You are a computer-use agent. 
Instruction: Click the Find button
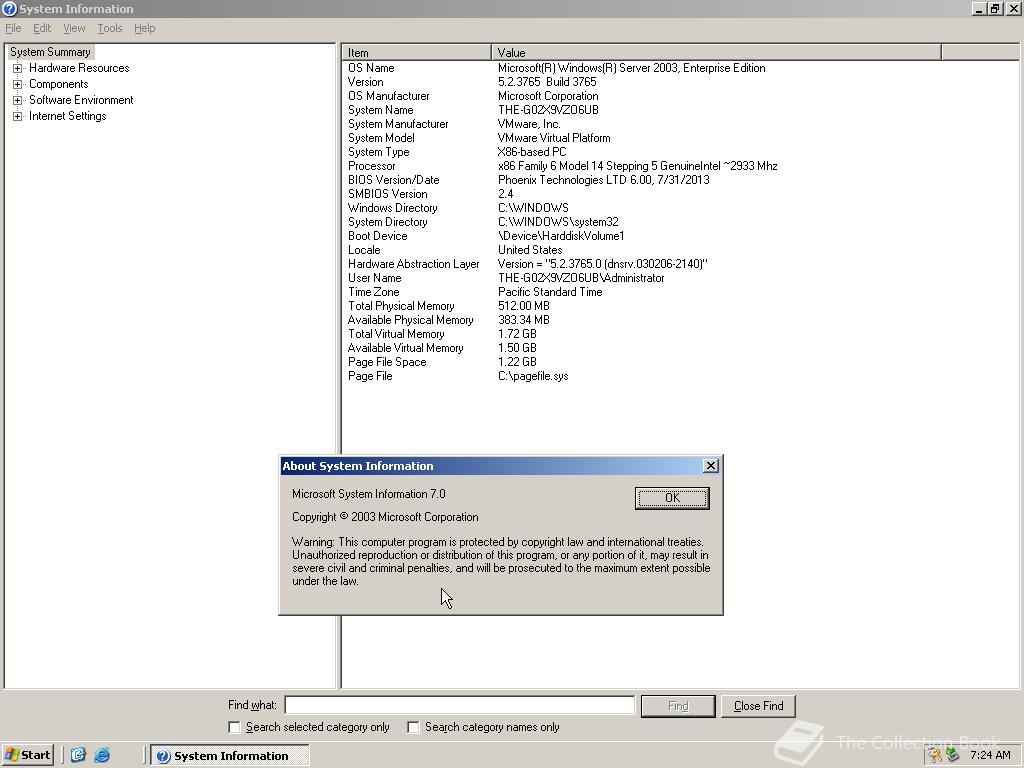click(678, 706)
